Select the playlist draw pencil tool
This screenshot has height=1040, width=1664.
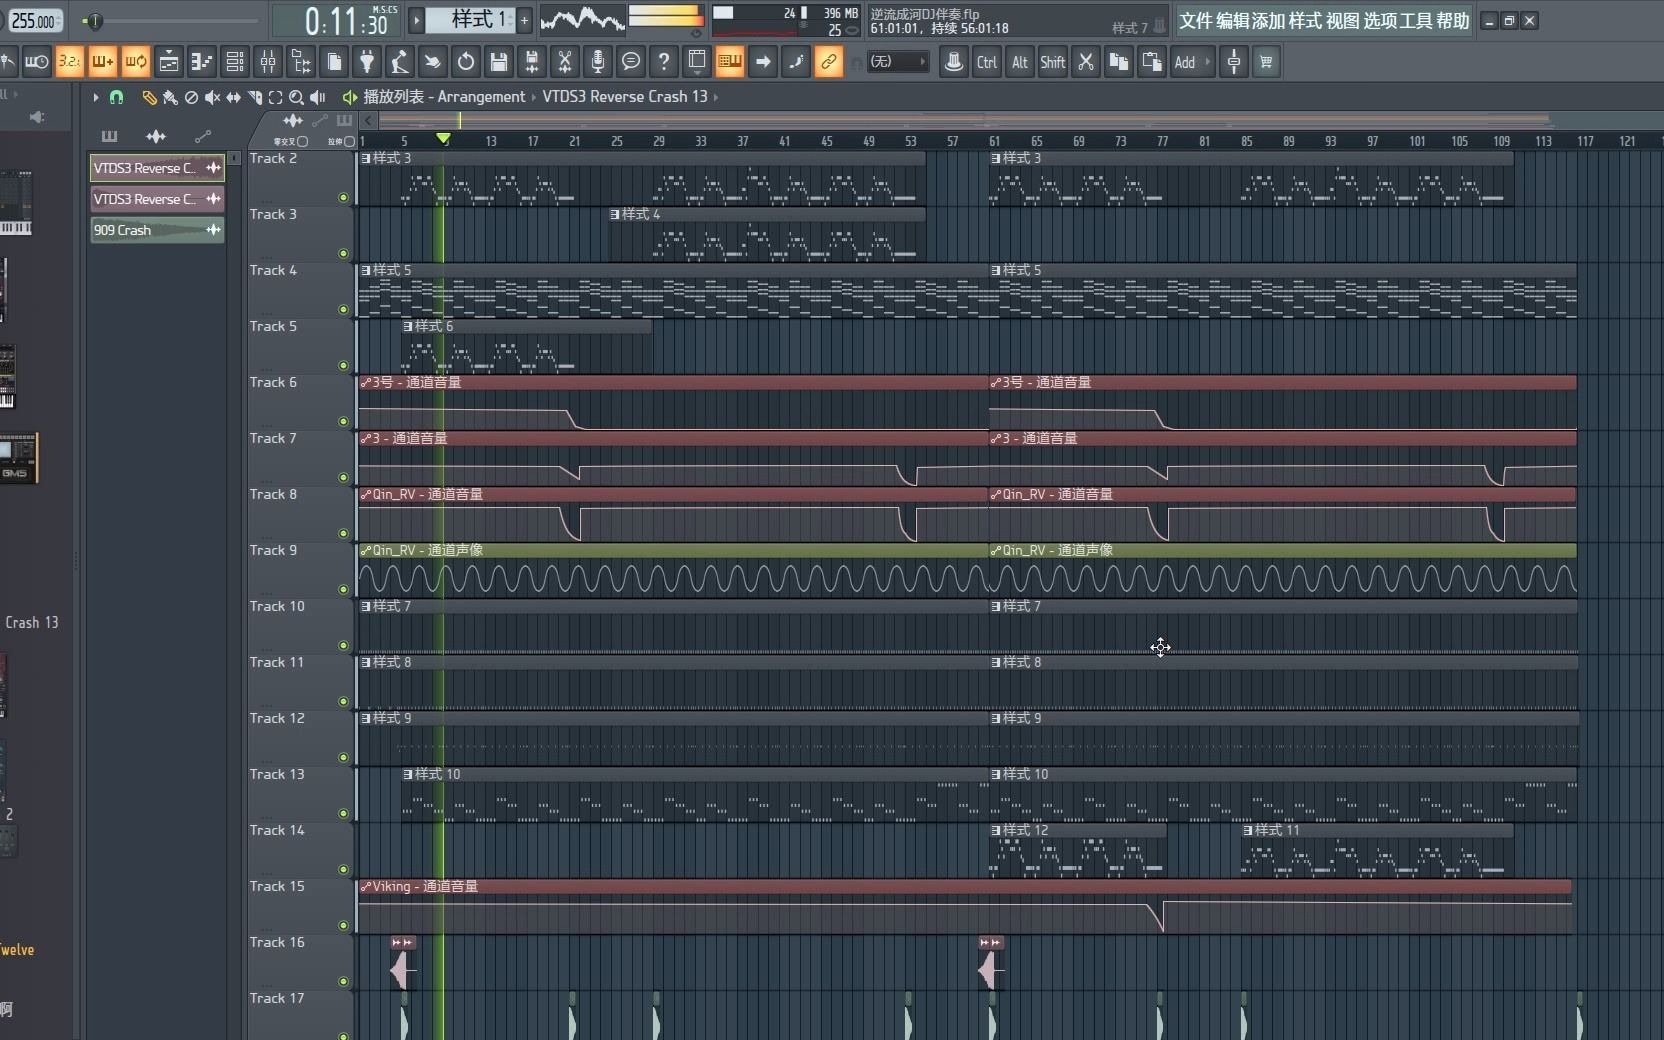pos(149,97)
